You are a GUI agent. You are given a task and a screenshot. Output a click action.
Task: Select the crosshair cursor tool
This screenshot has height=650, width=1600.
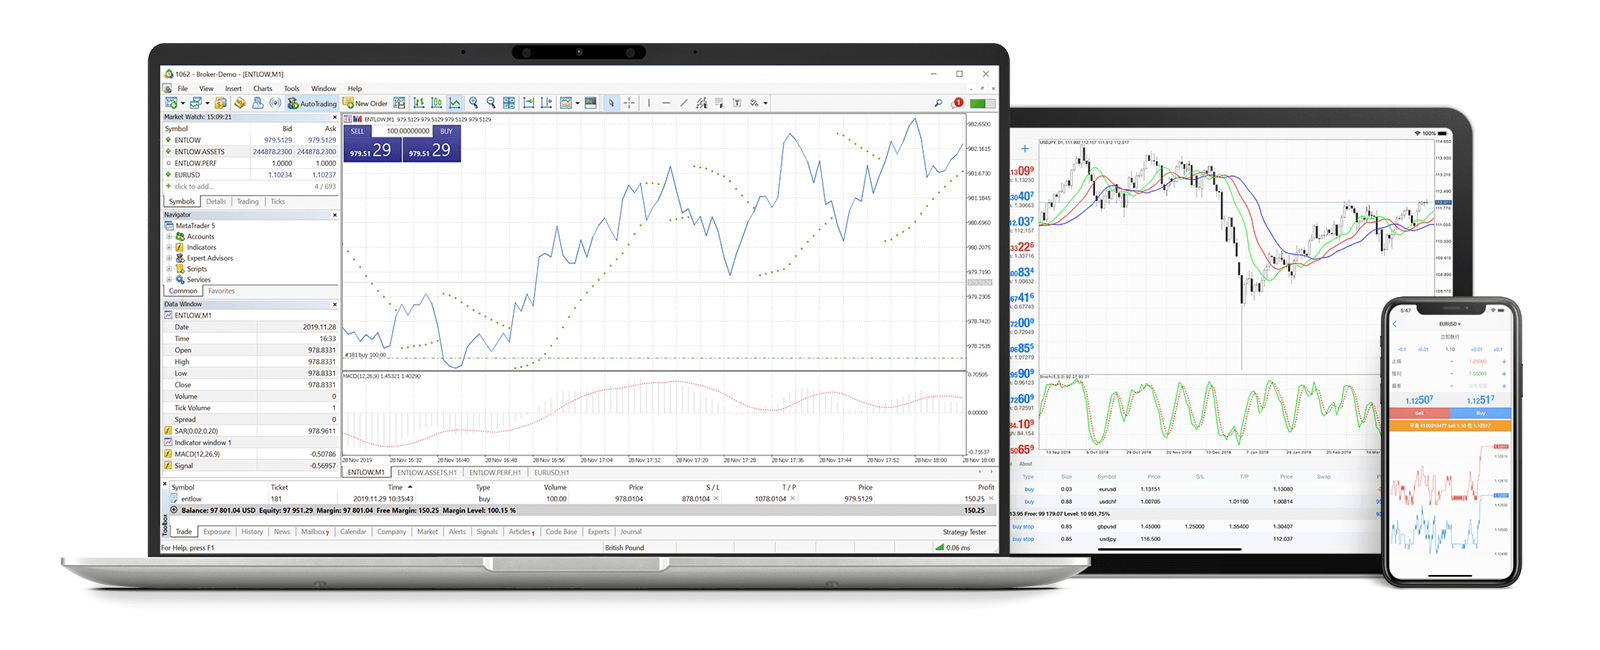[x=629, y=103]
